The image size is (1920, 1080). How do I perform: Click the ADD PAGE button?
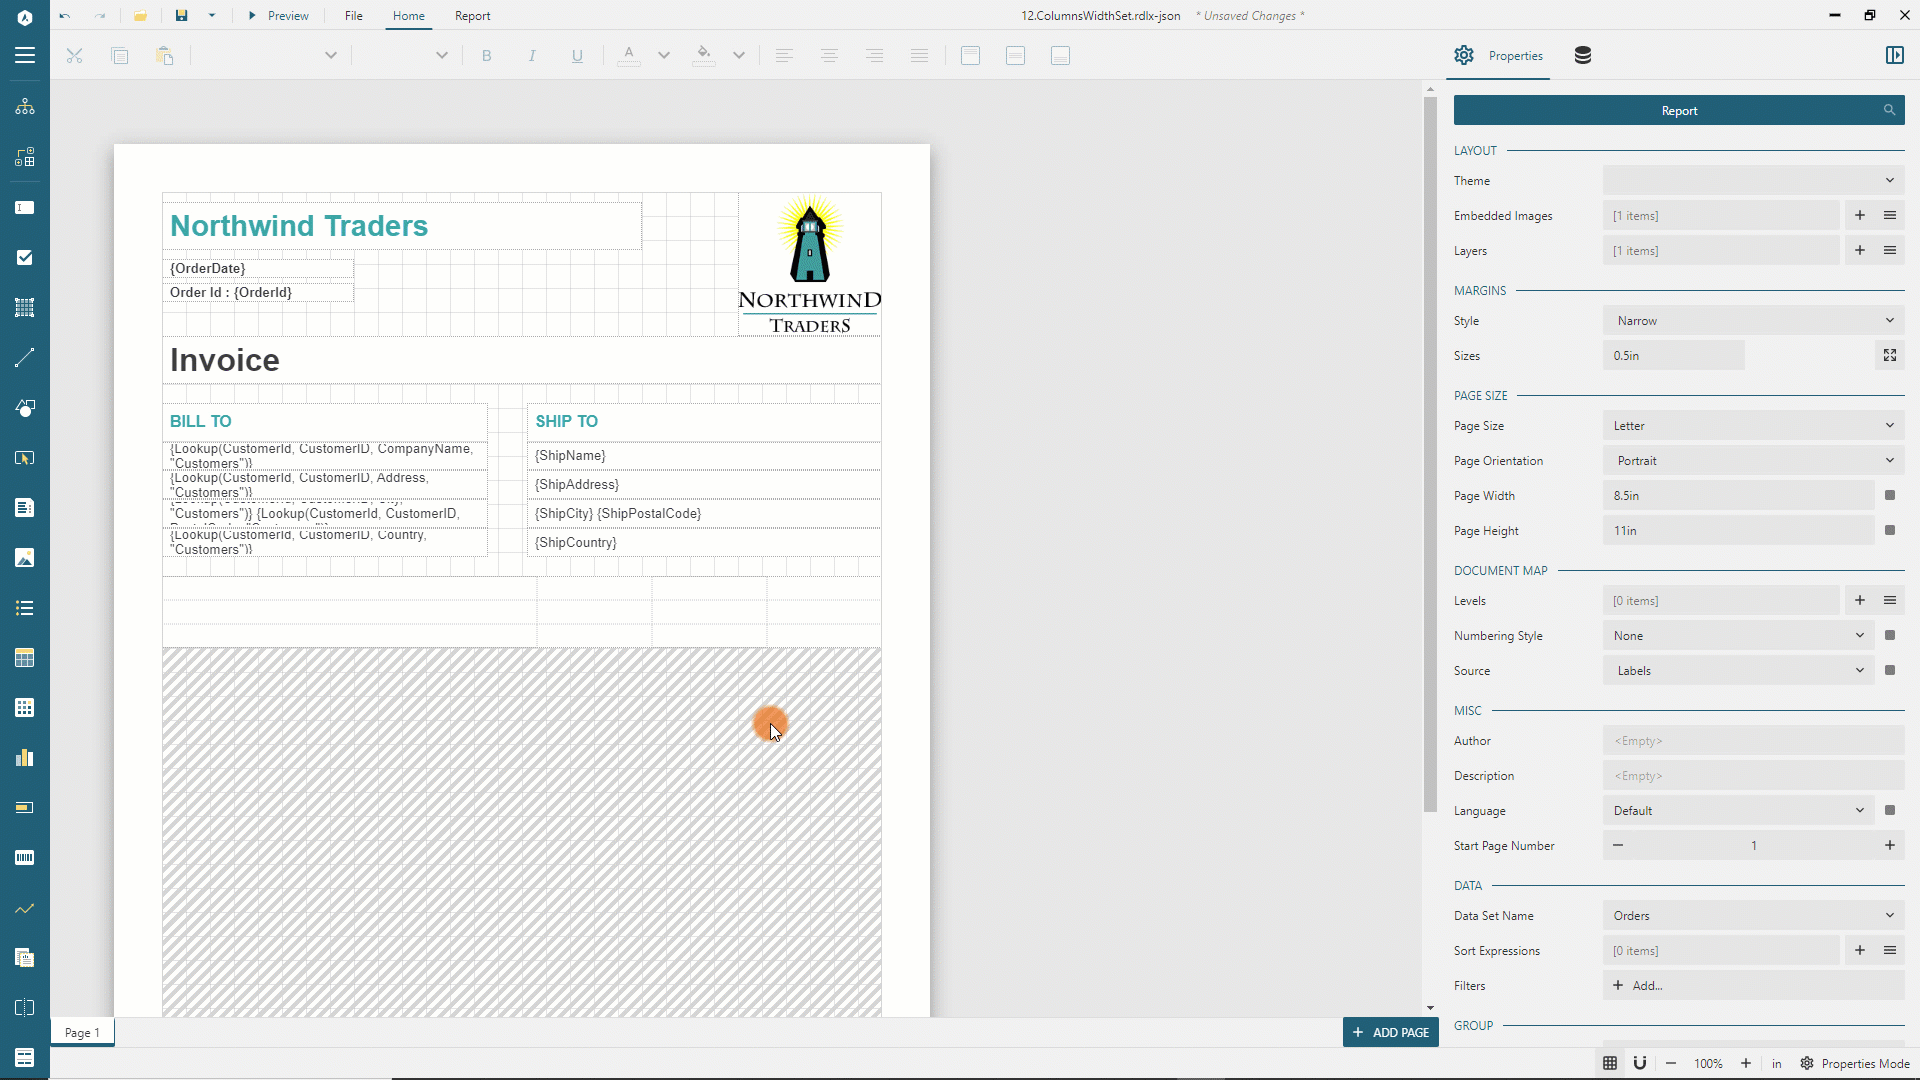point(1390,1033)
